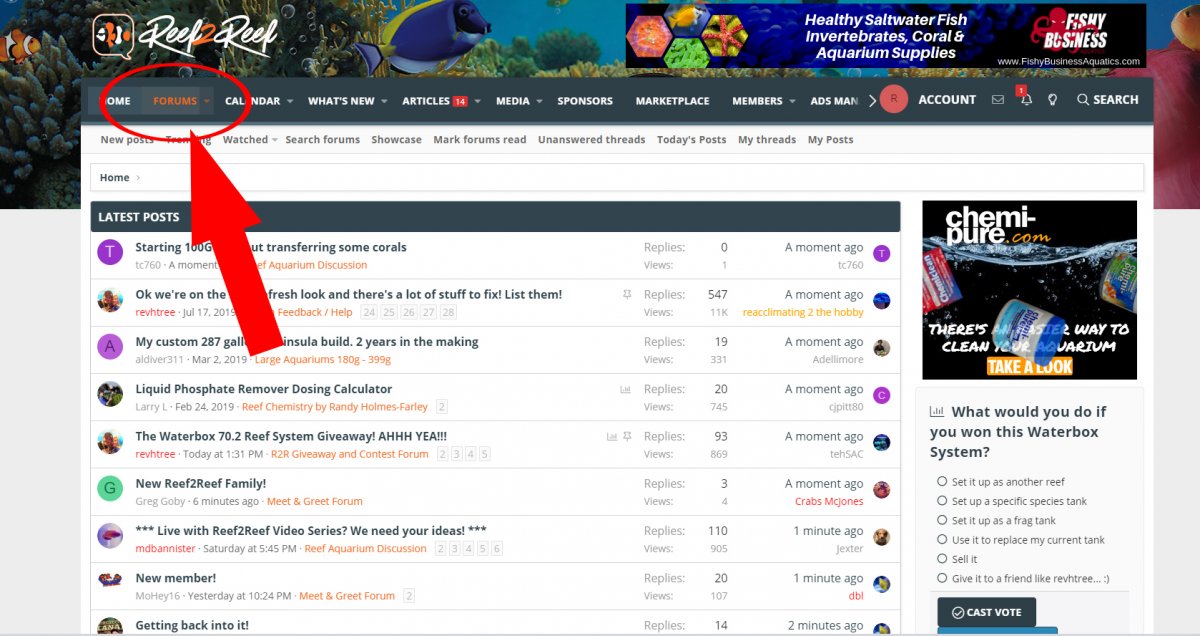Viewport: 1200px width, 636px height.
Task: Click the chemi-pure sidebar advertisement
Action: pos(1029,290)
